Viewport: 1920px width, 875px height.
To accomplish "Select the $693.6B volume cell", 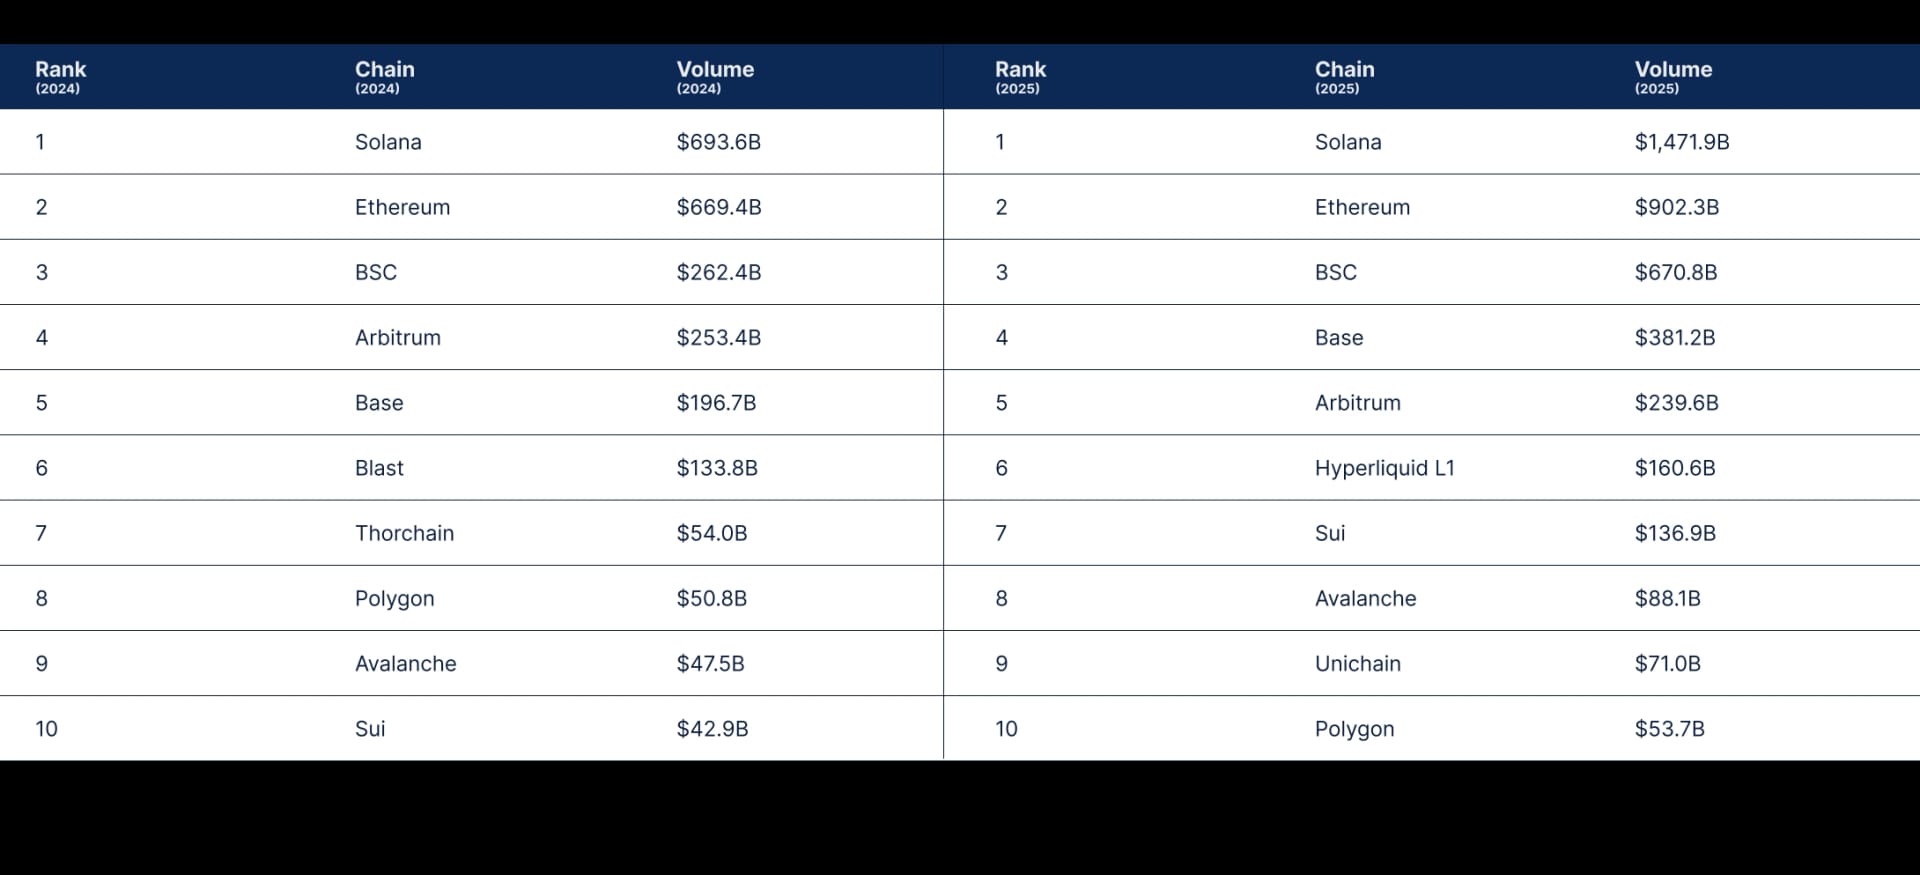I will (718, 142).
